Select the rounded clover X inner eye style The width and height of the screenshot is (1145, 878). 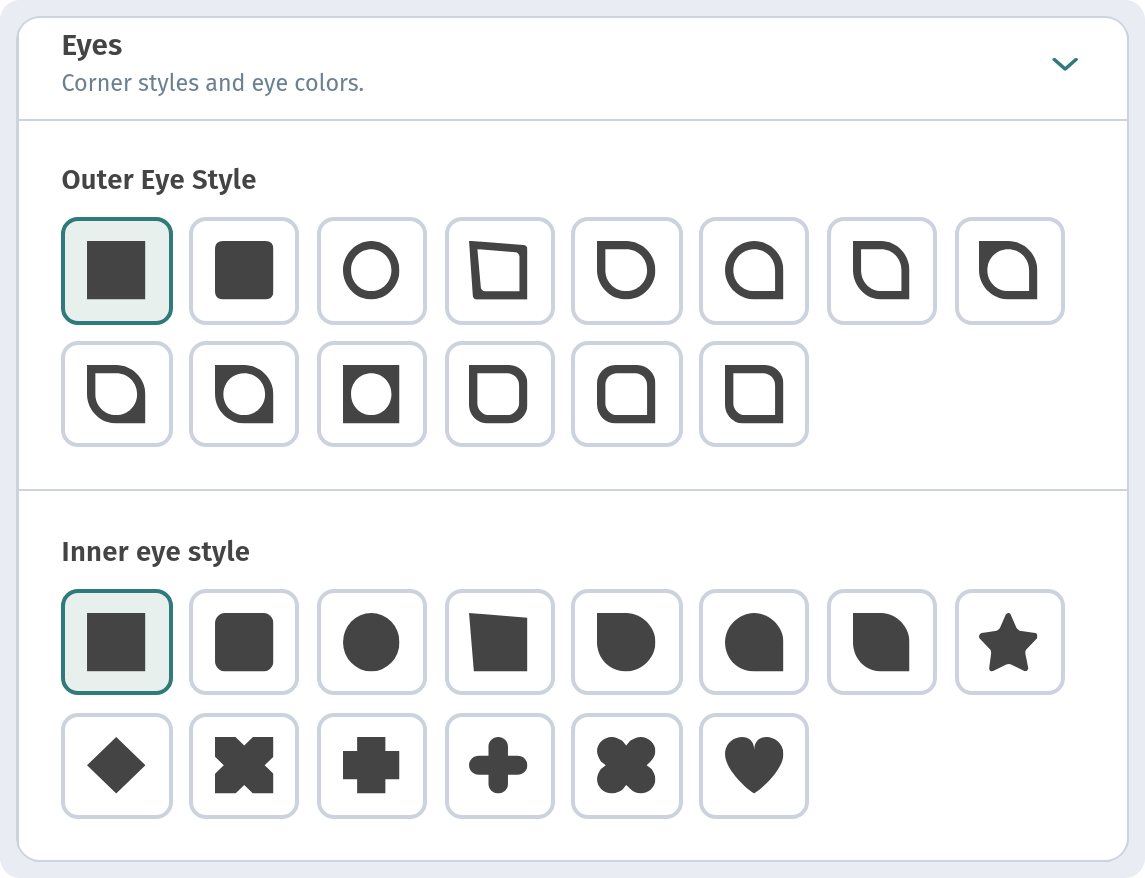(627, 766)
